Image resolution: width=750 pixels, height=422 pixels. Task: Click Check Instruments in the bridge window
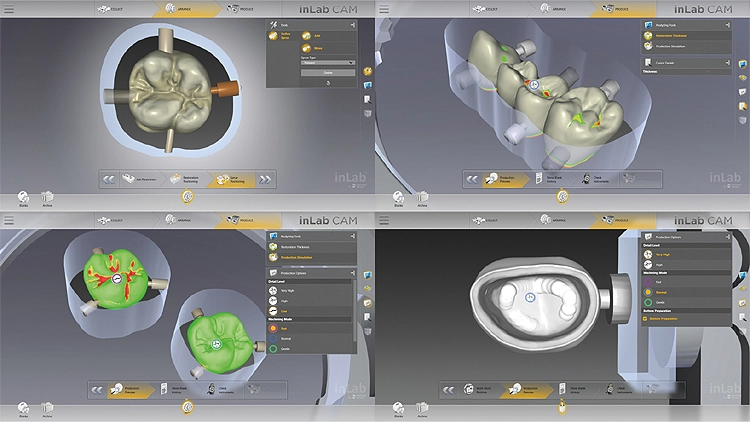coord(596,179)
